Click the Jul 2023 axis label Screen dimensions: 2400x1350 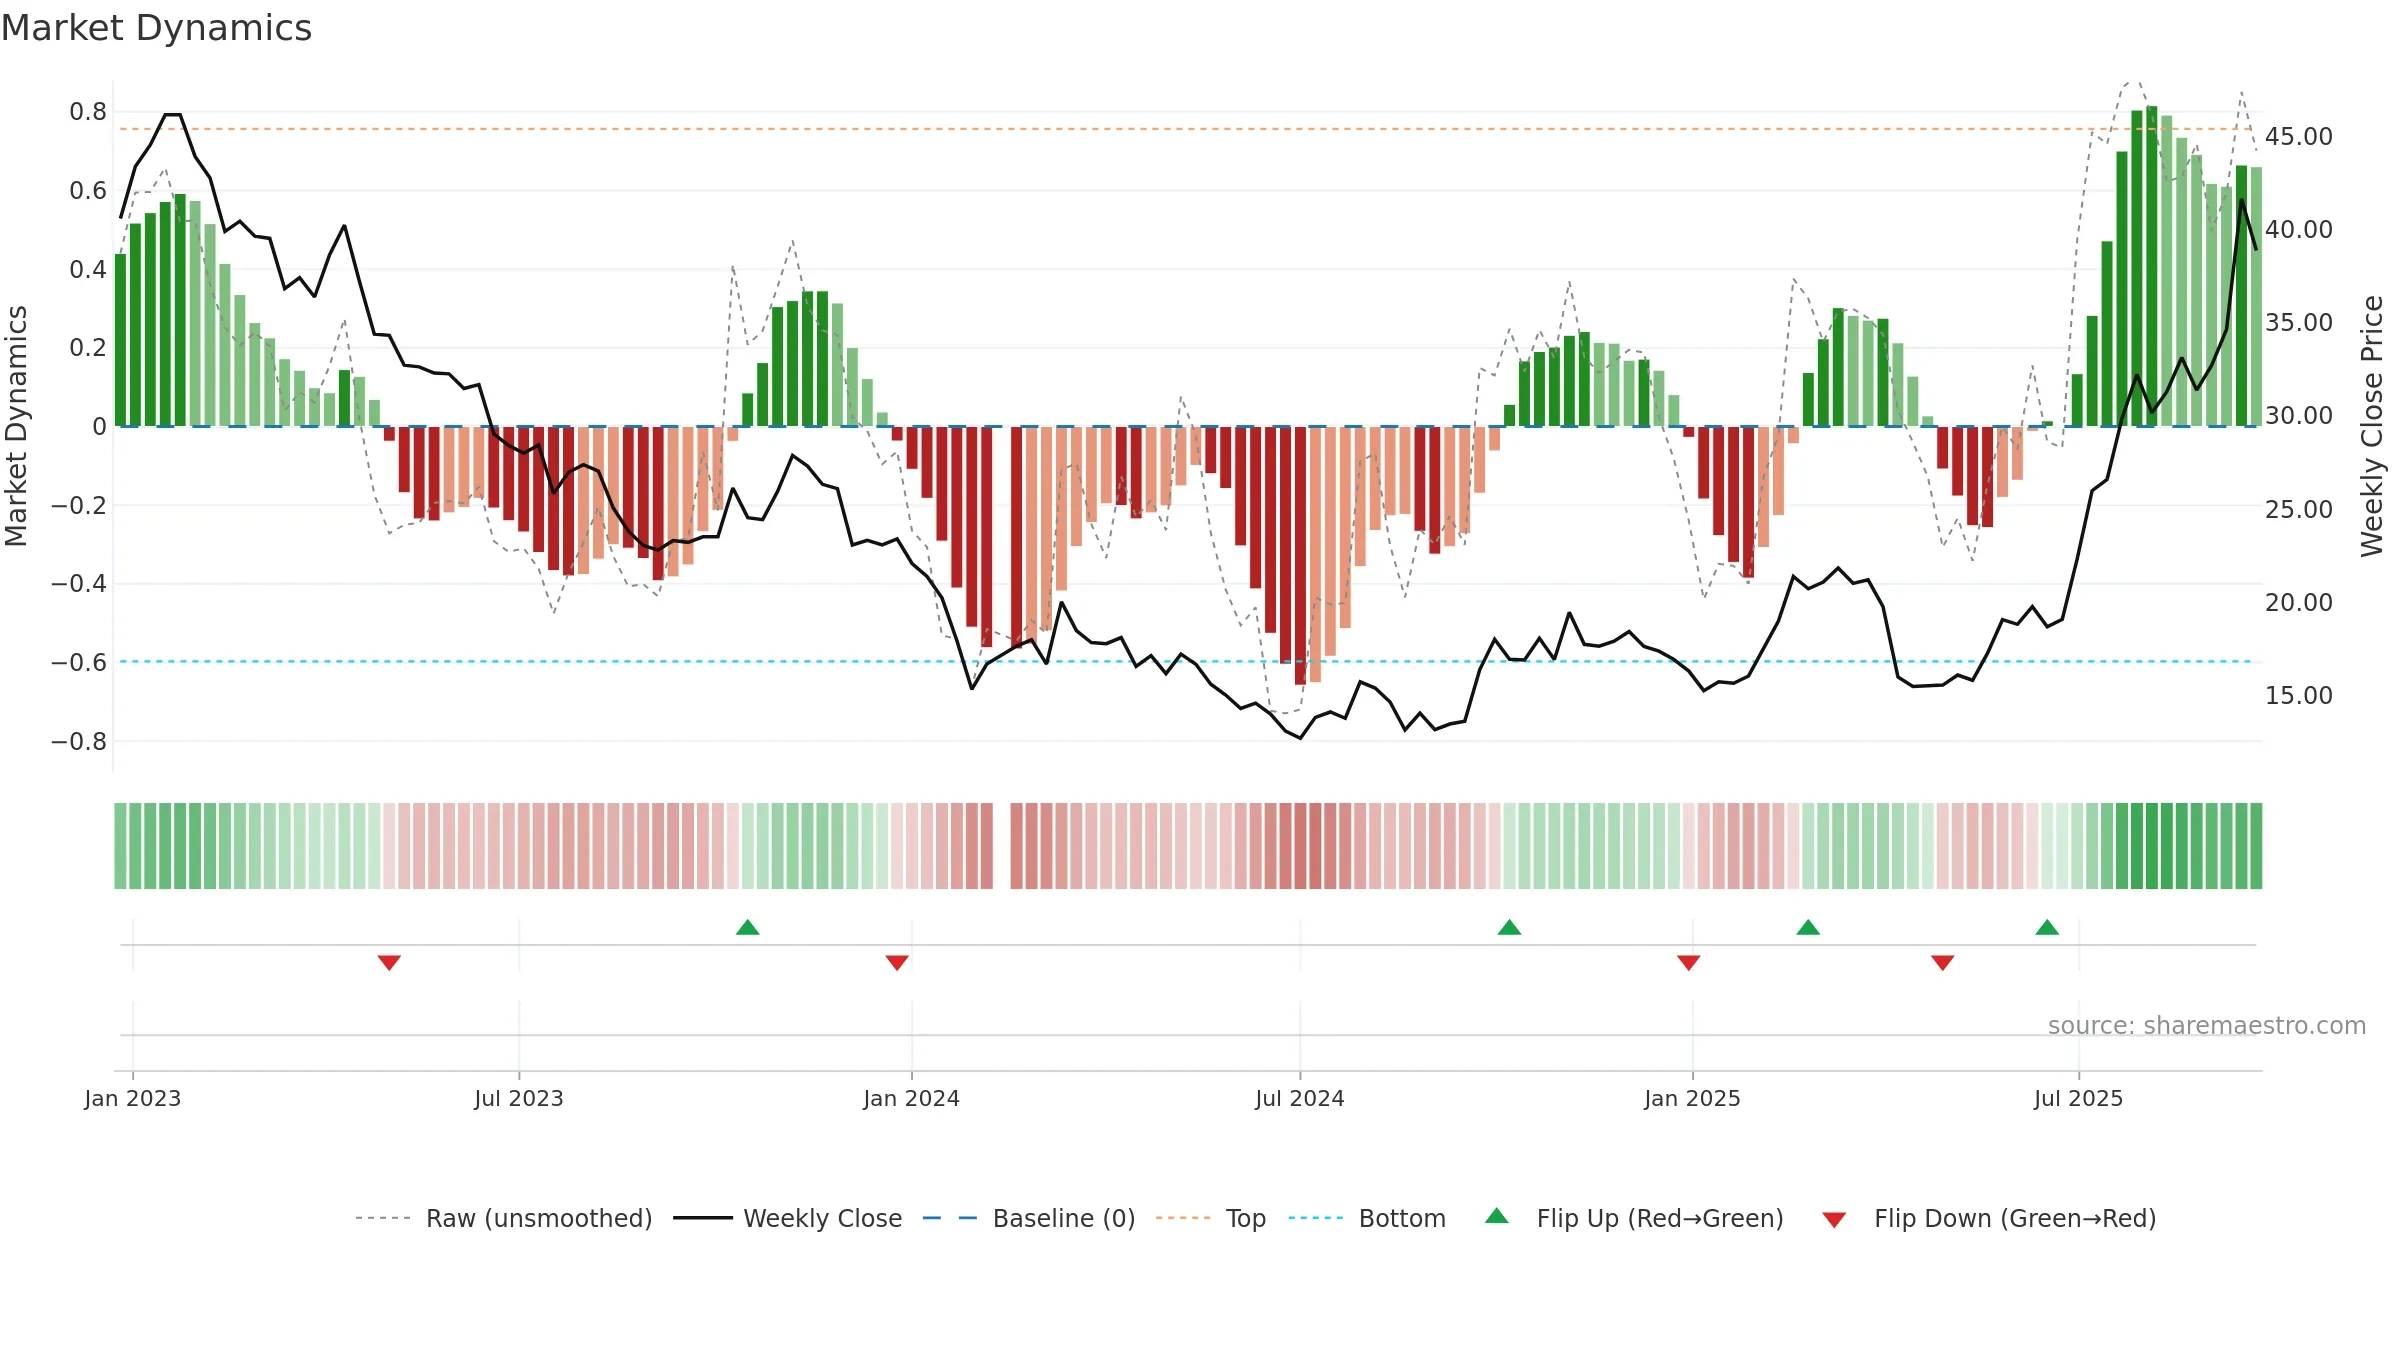click(x=519, y=1098)
